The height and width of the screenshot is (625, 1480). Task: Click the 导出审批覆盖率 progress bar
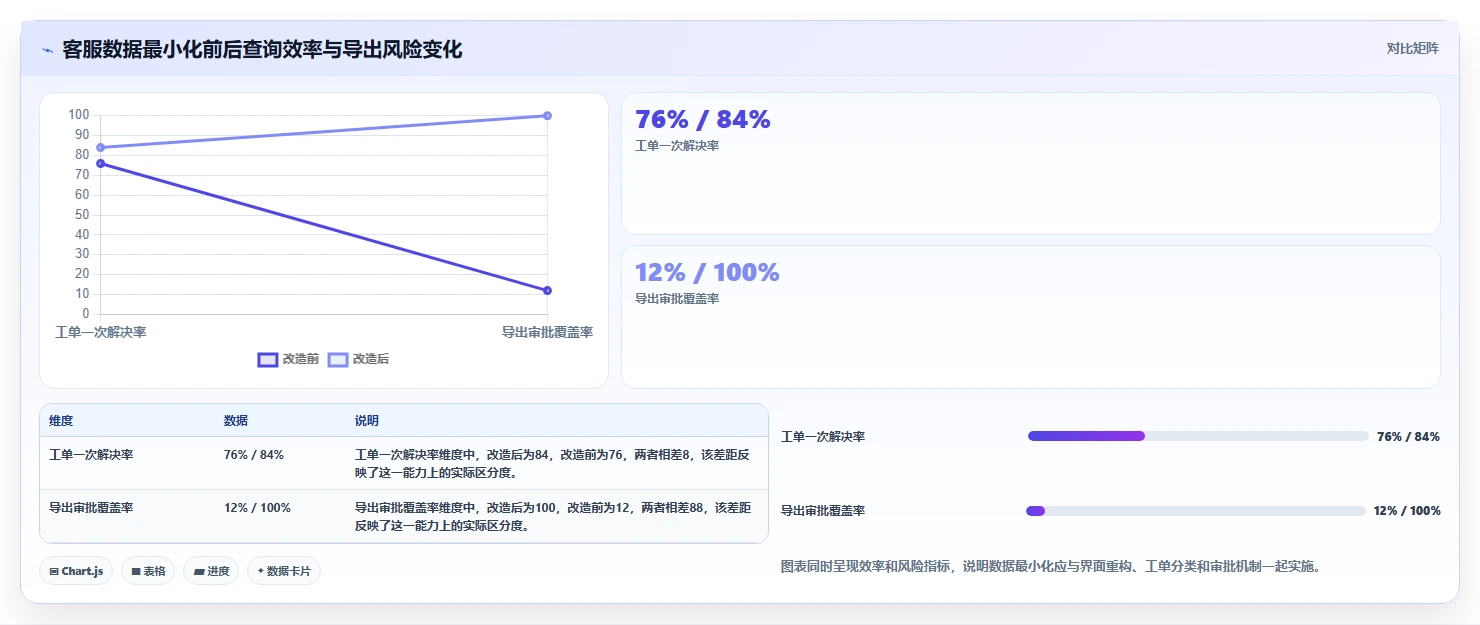tap(1196, 511)
